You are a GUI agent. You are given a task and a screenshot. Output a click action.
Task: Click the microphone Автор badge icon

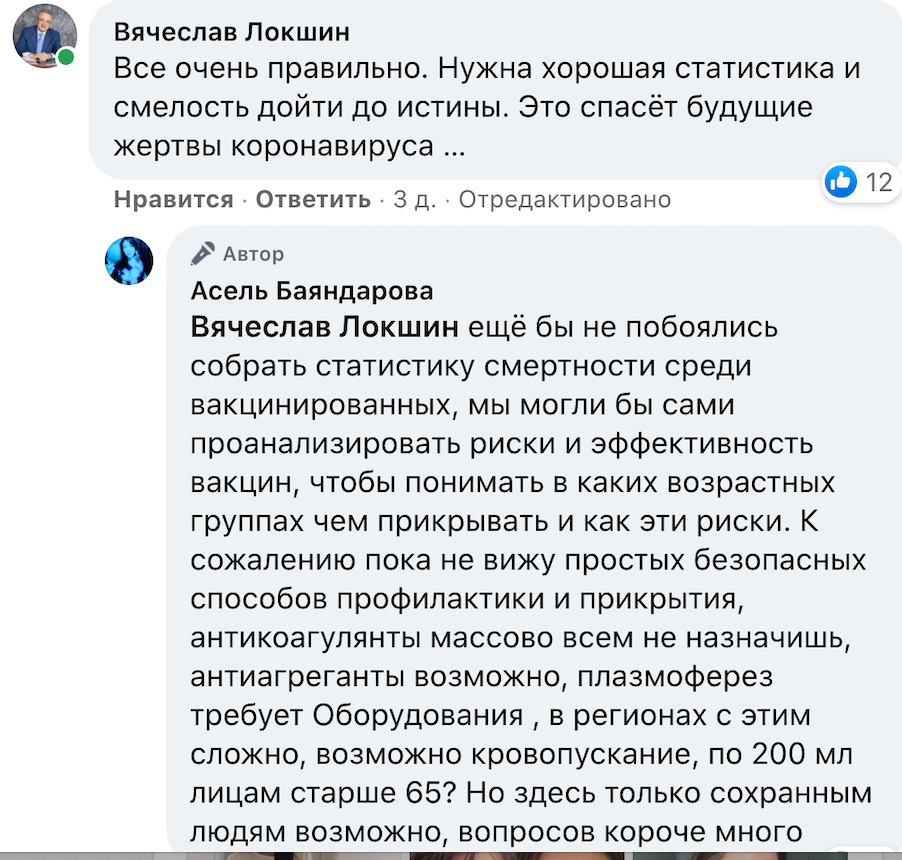coord(202,254)
